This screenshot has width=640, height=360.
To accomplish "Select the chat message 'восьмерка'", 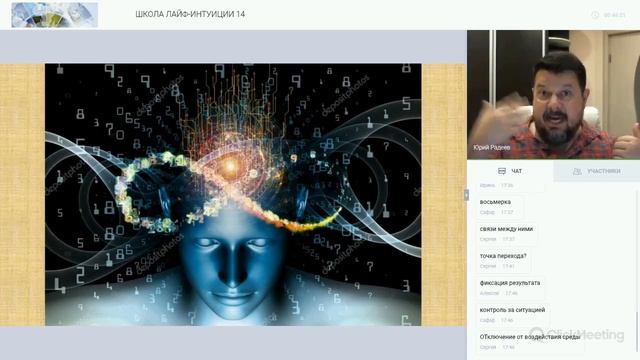I will pyautogui.click(x=495, y=202).
